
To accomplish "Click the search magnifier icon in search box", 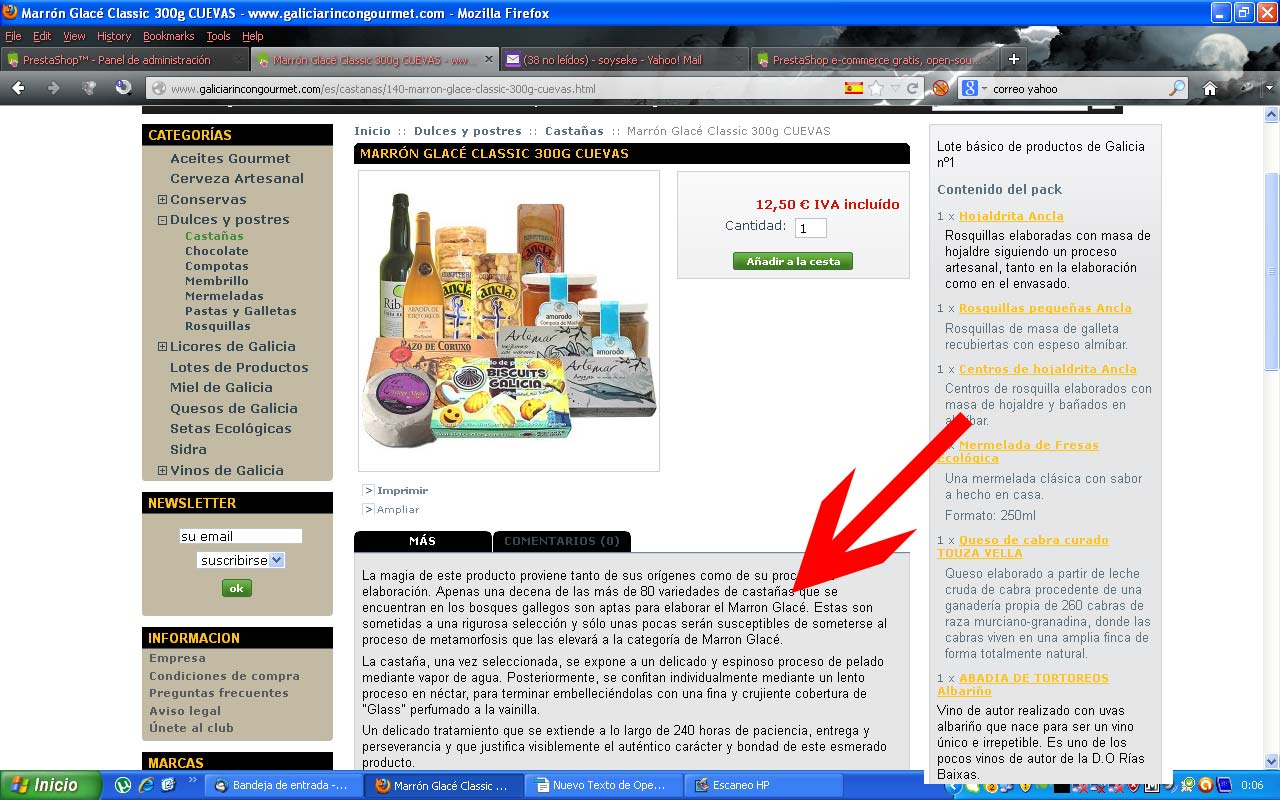I will [1177, 88].
